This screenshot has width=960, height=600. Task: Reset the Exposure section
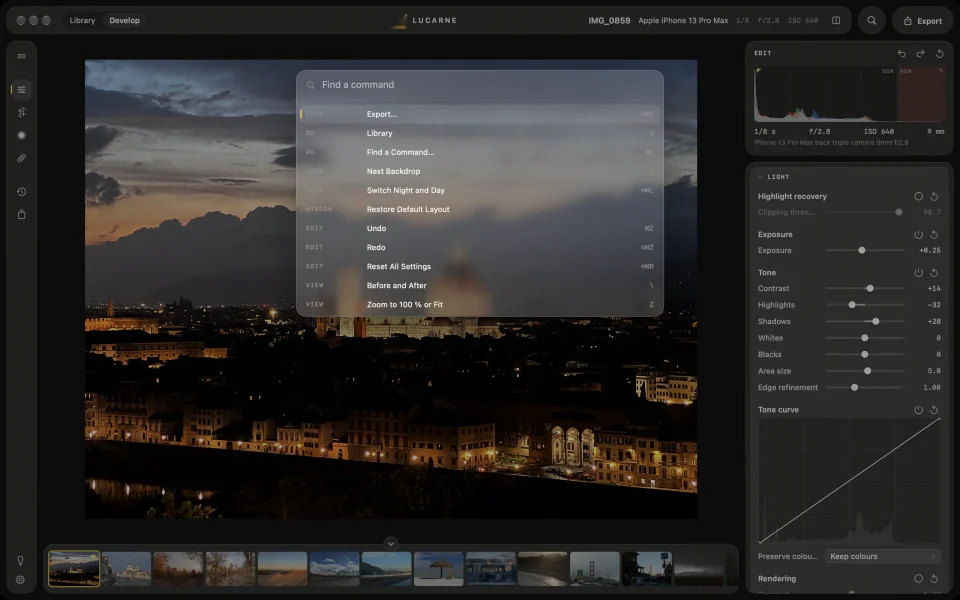pyautogui.click(x=934, y=234)
